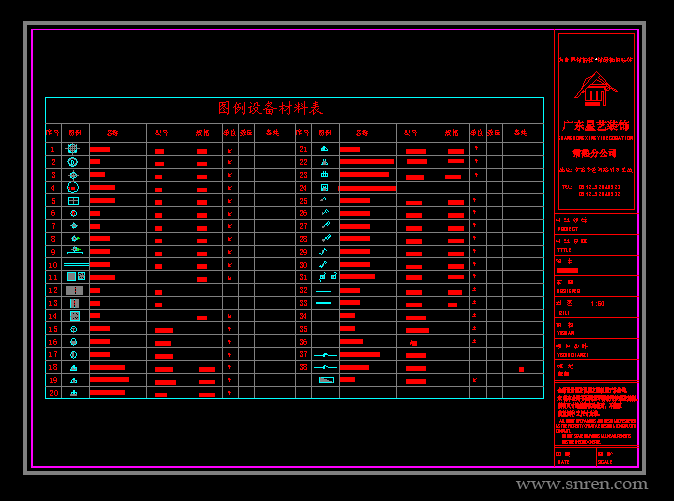Select the paired switch symbols in row 31
The height and width of the screenshot is (501, 674).
pyautogui.click(x=328, y=277)
